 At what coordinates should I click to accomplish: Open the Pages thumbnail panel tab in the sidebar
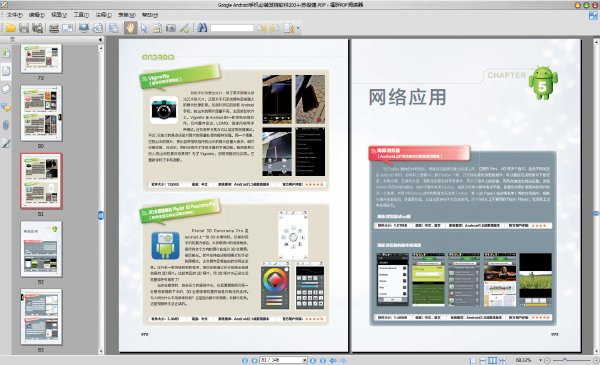(x=6, y=70)
